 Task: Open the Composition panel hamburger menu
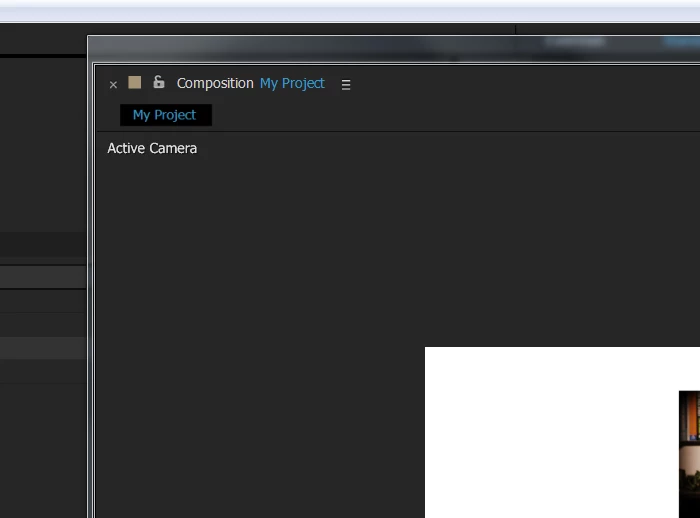coord(346,84)
